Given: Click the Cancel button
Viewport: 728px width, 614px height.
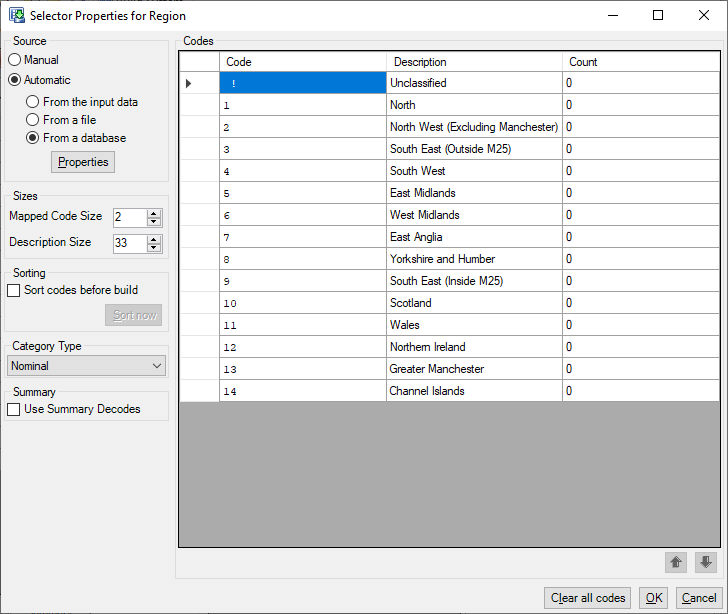Looking at the screenshot, I should (699, 598).
